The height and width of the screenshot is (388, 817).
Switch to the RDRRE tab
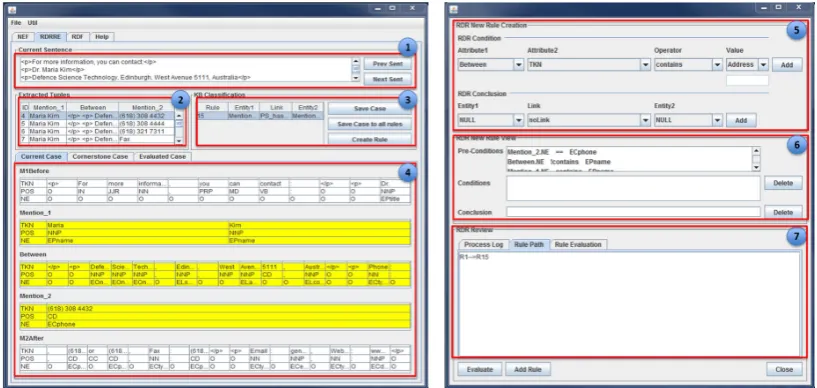(x=51, y=37)
